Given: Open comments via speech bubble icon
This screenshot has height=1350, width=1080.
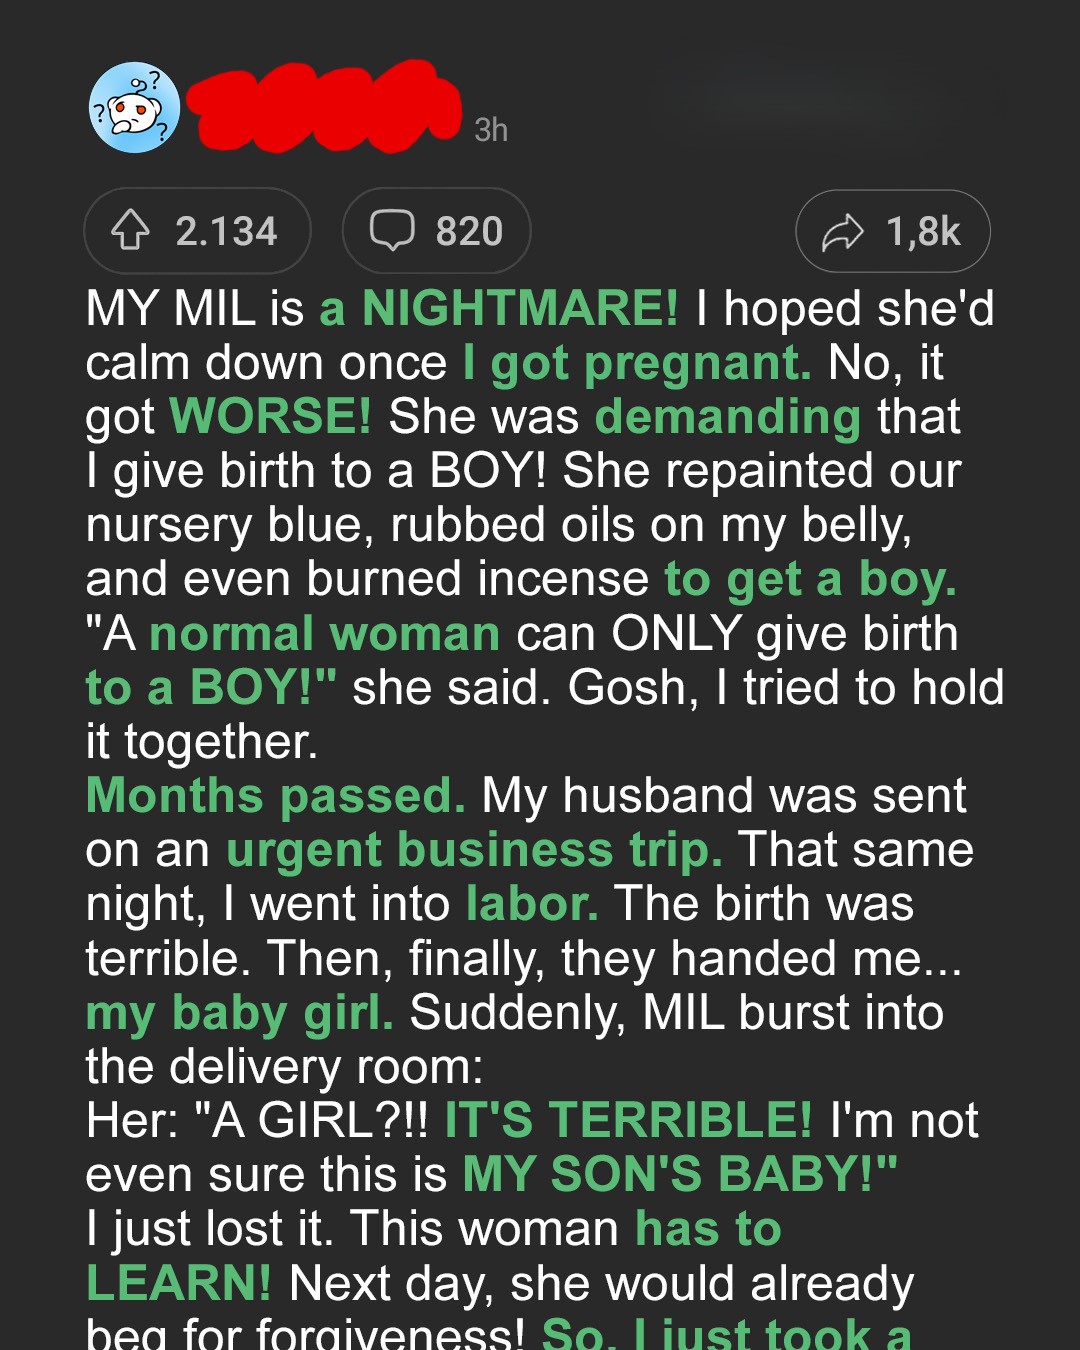Looking at the screenshot, I should click(392, 230).
